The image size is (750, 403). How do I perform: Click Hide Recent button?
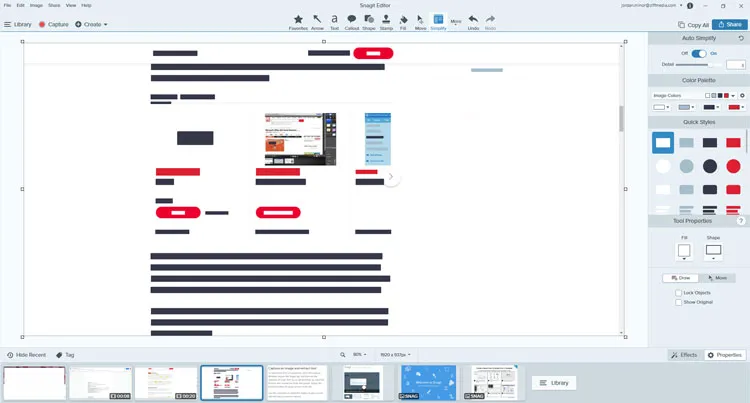pyautogui.click(x=27, y=355)
